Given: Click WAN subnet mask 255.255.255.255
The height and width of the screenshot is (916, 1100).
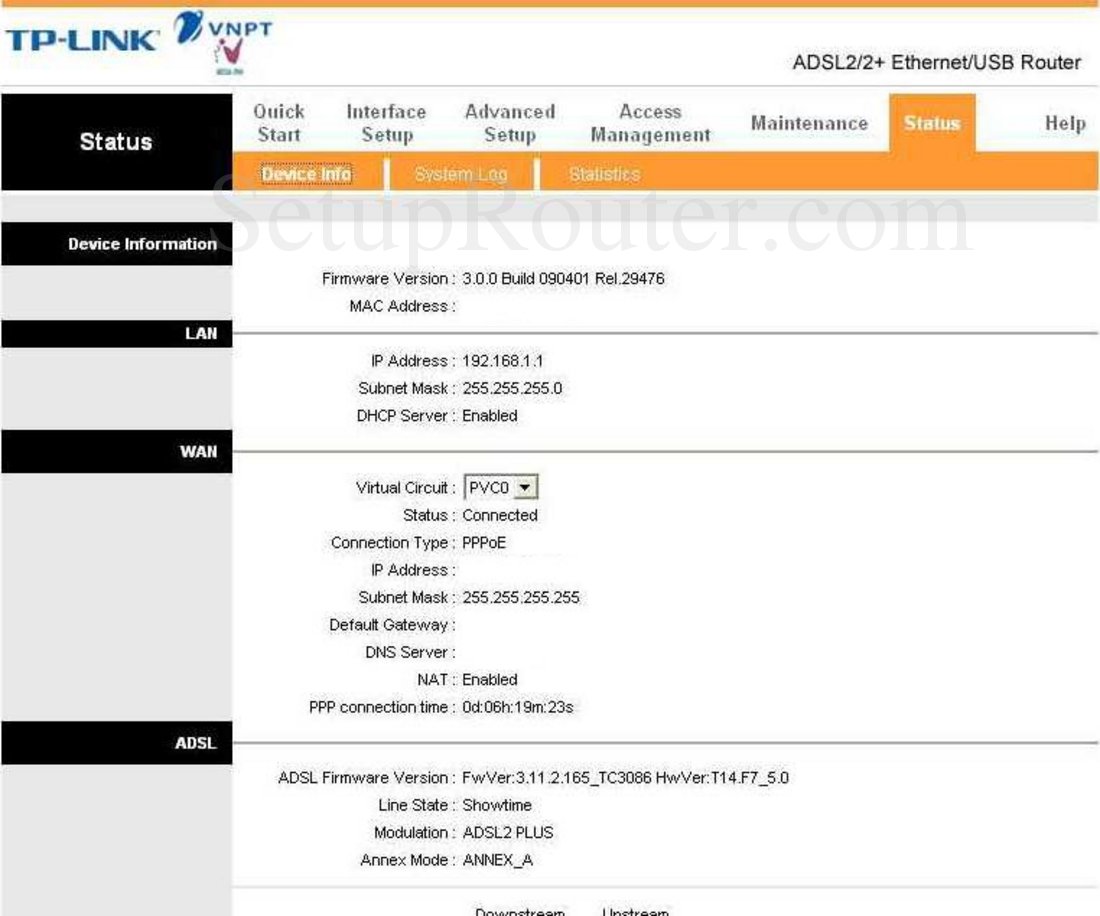Looking at the screenshot, I should tap(521, 597).
